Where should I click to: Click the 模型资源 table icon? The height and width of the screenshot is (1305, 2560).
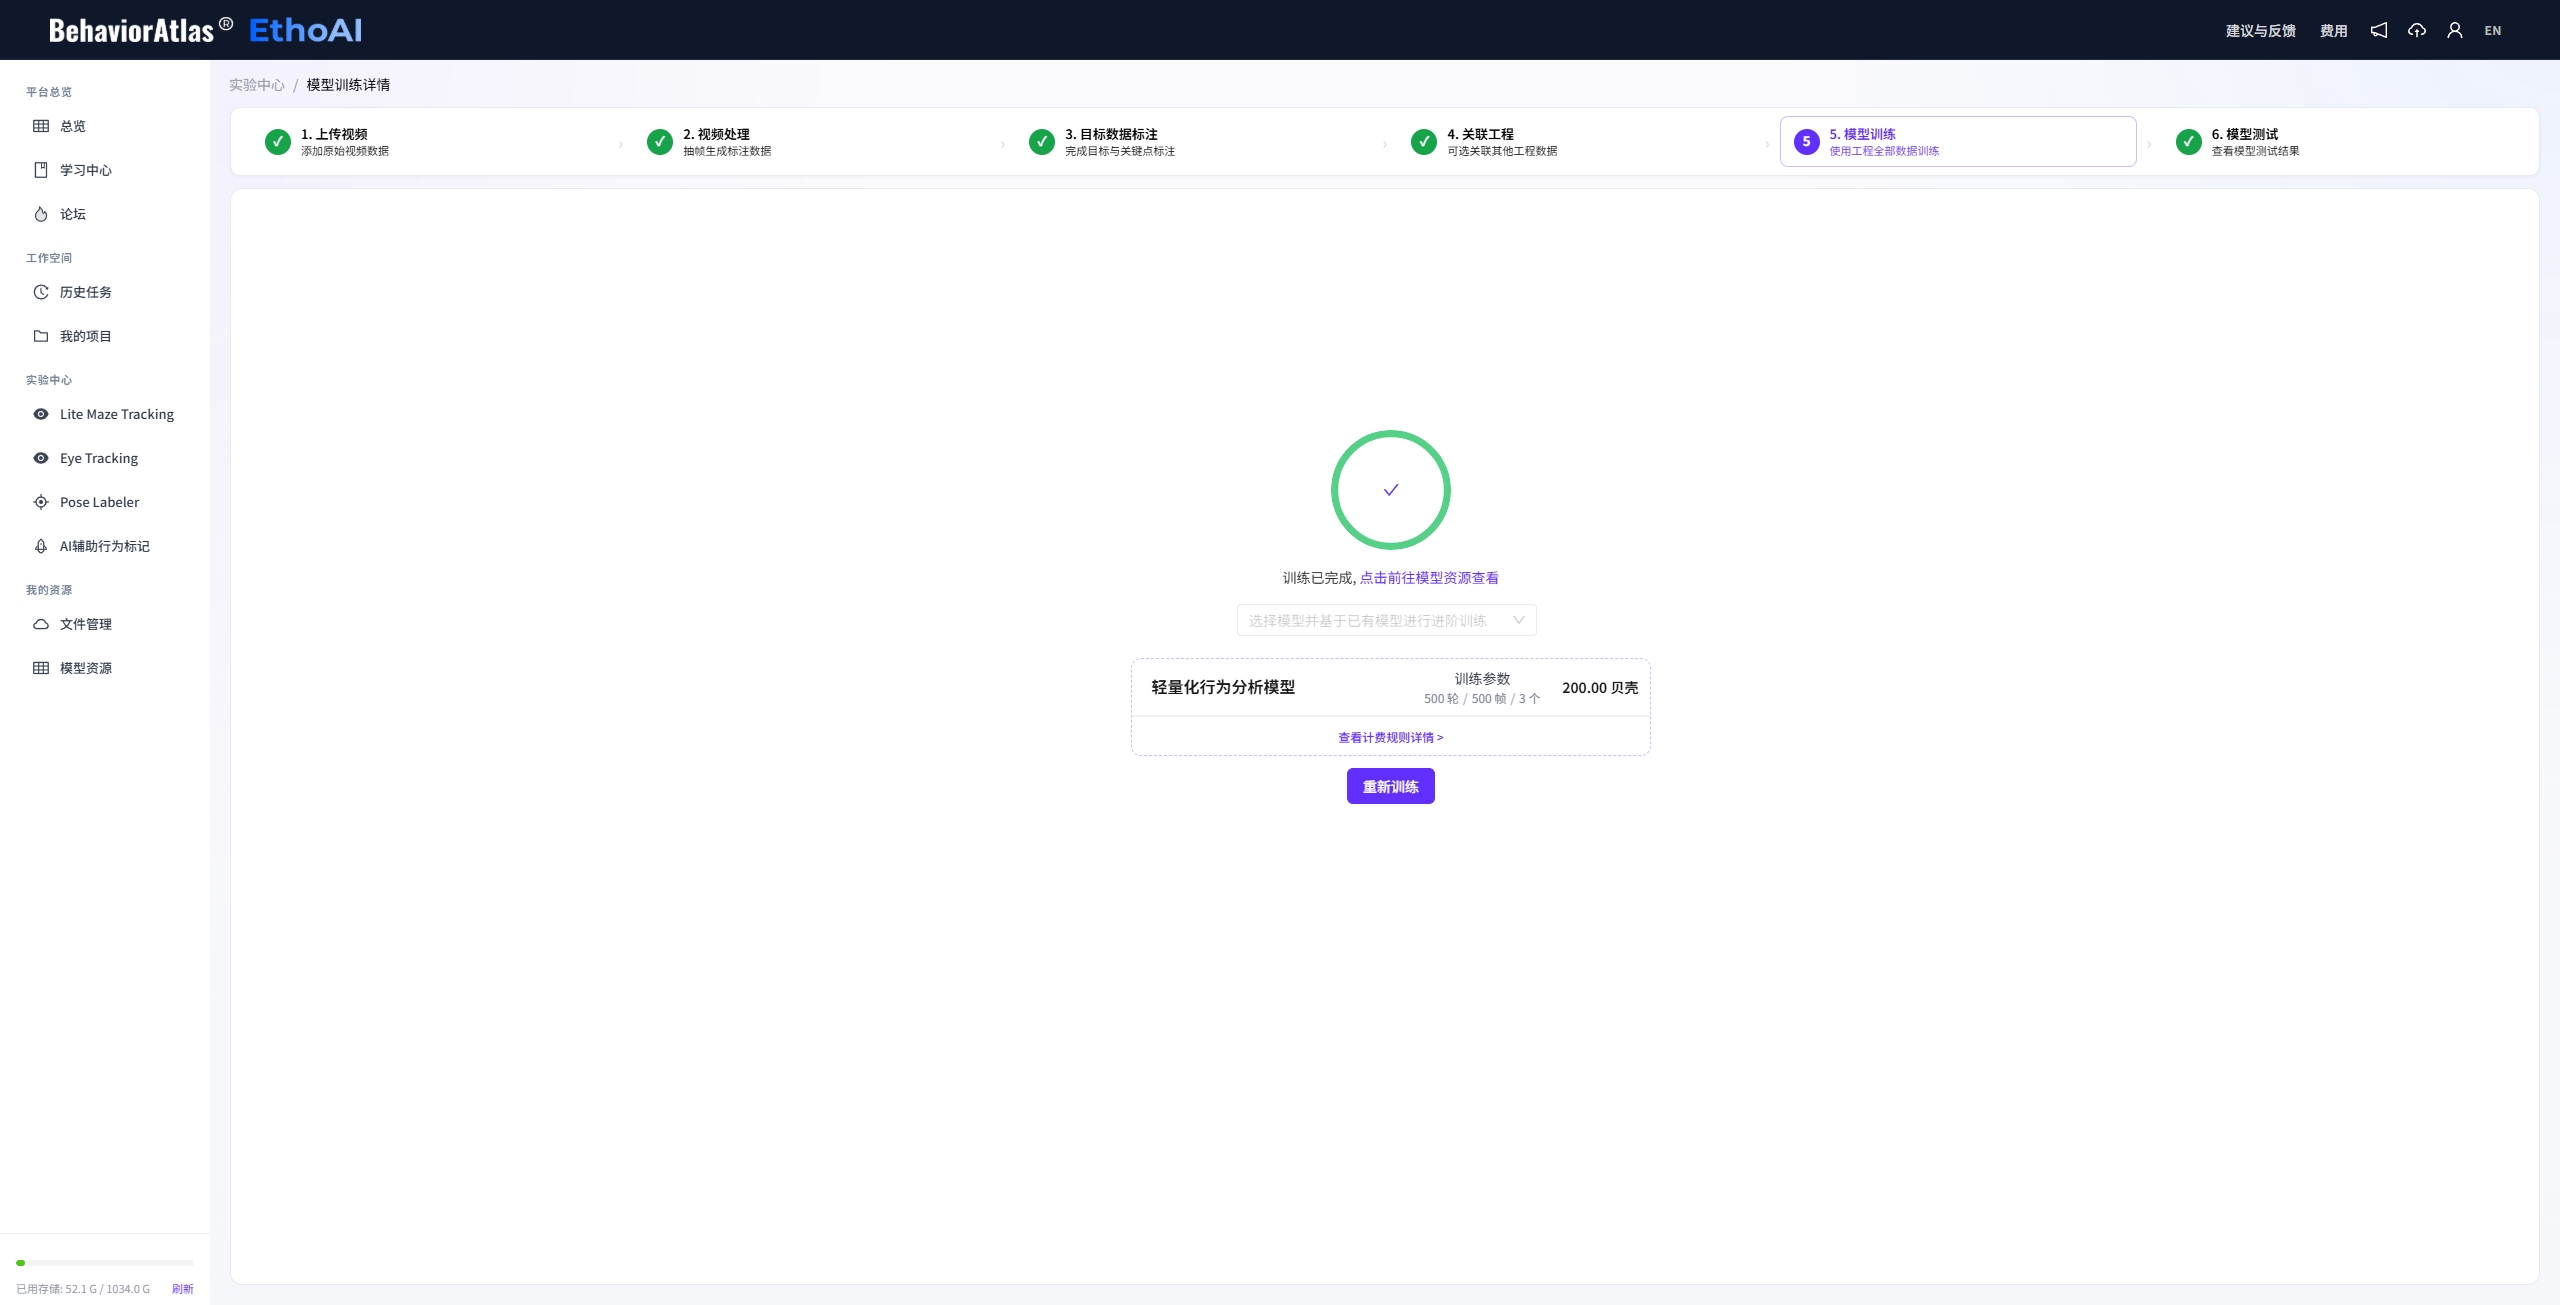[x=41, y=668]
